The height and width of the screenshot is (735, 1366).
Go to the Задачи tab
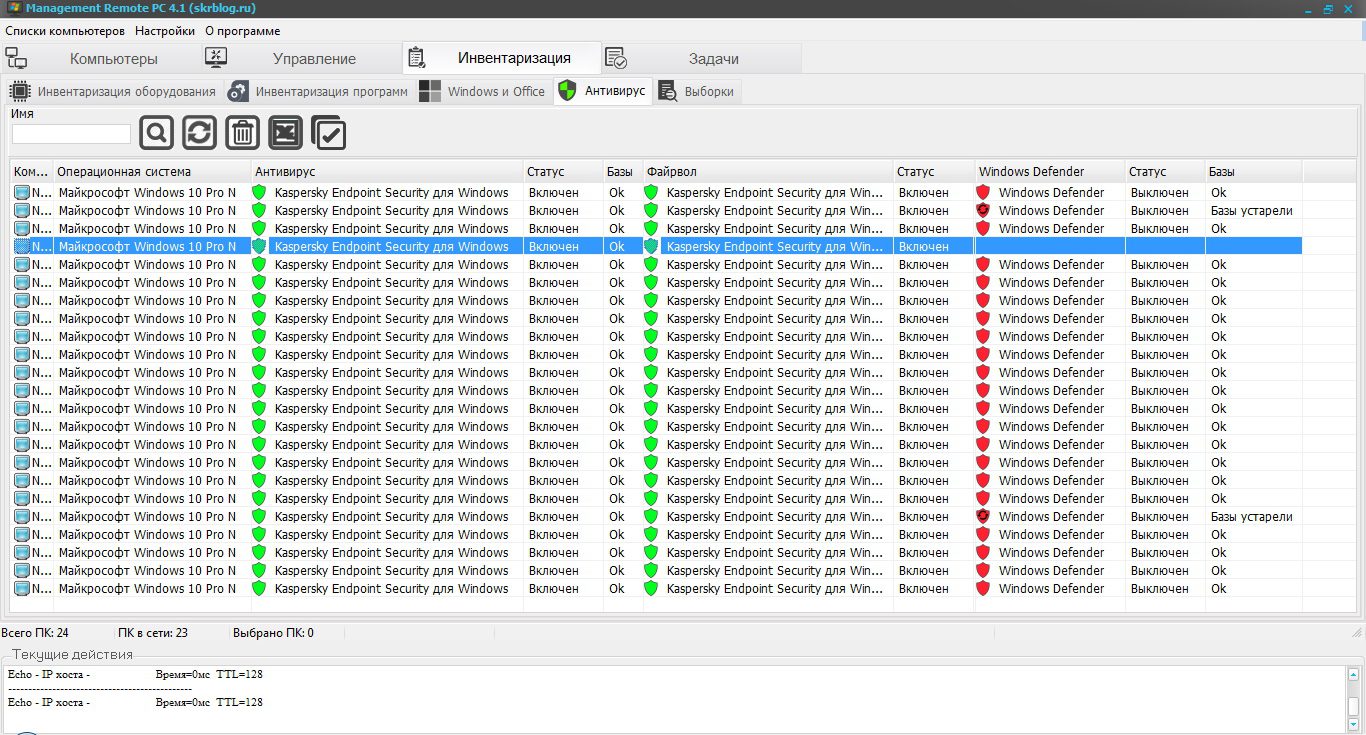click(714, 59)
